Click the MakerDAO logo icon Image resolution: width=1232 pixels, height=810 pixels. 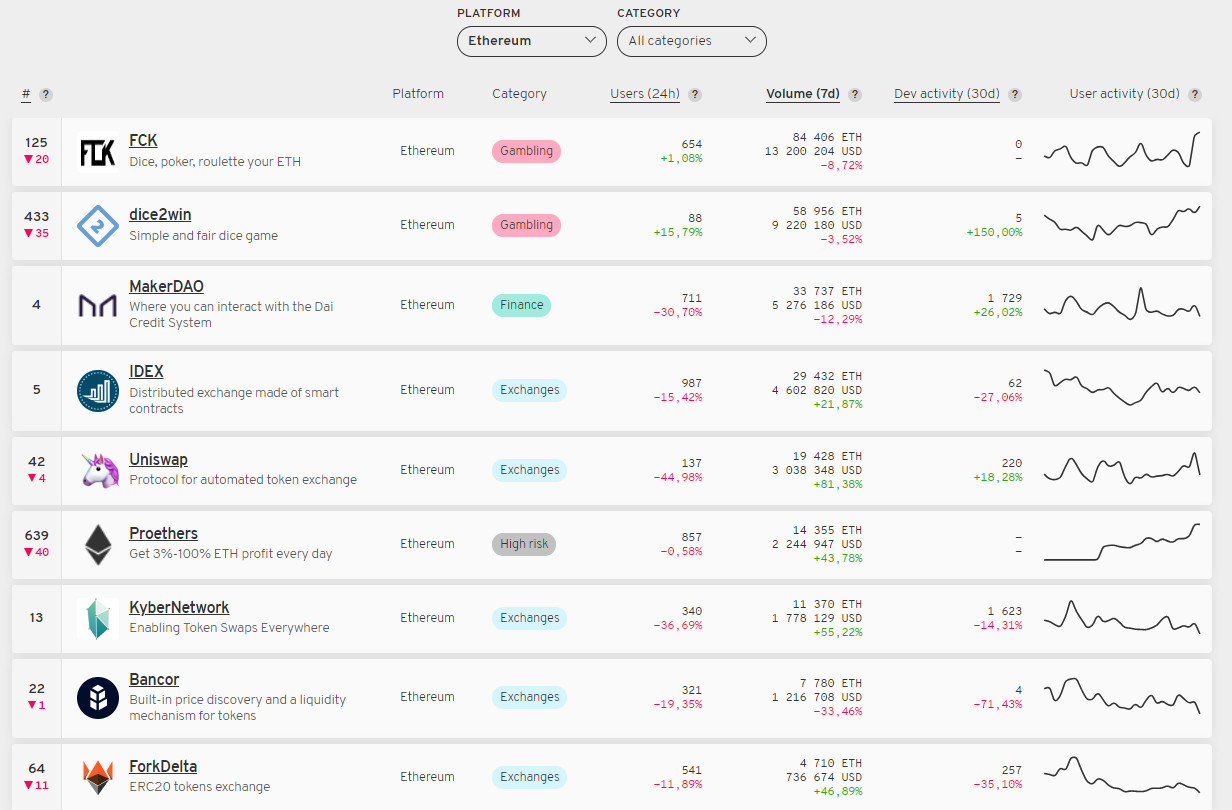coord(97,306)
